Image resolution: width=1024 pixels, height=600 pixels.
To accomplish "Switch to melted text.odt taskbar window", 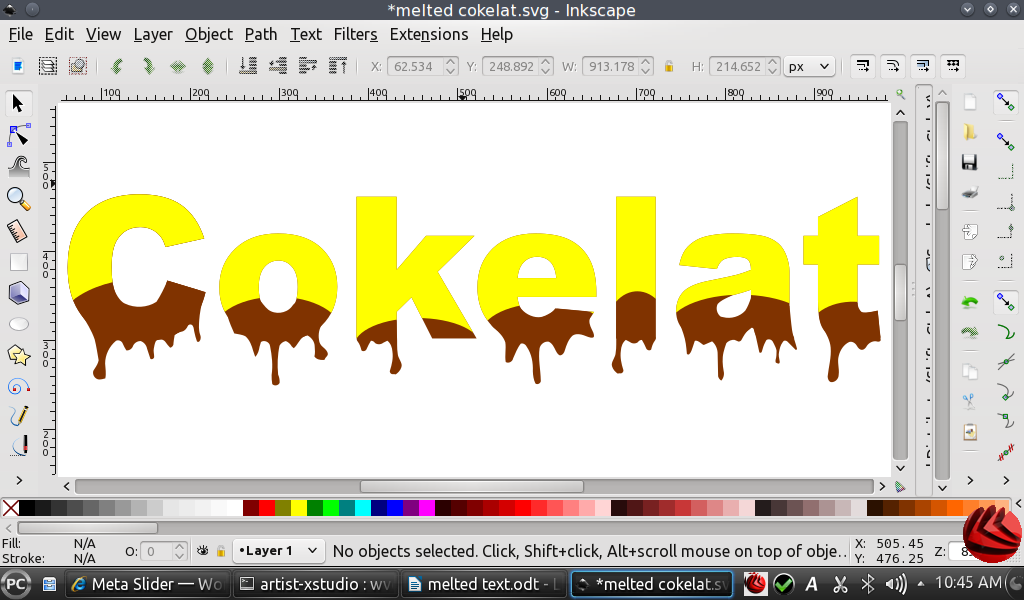I will (x=483, y=584).
